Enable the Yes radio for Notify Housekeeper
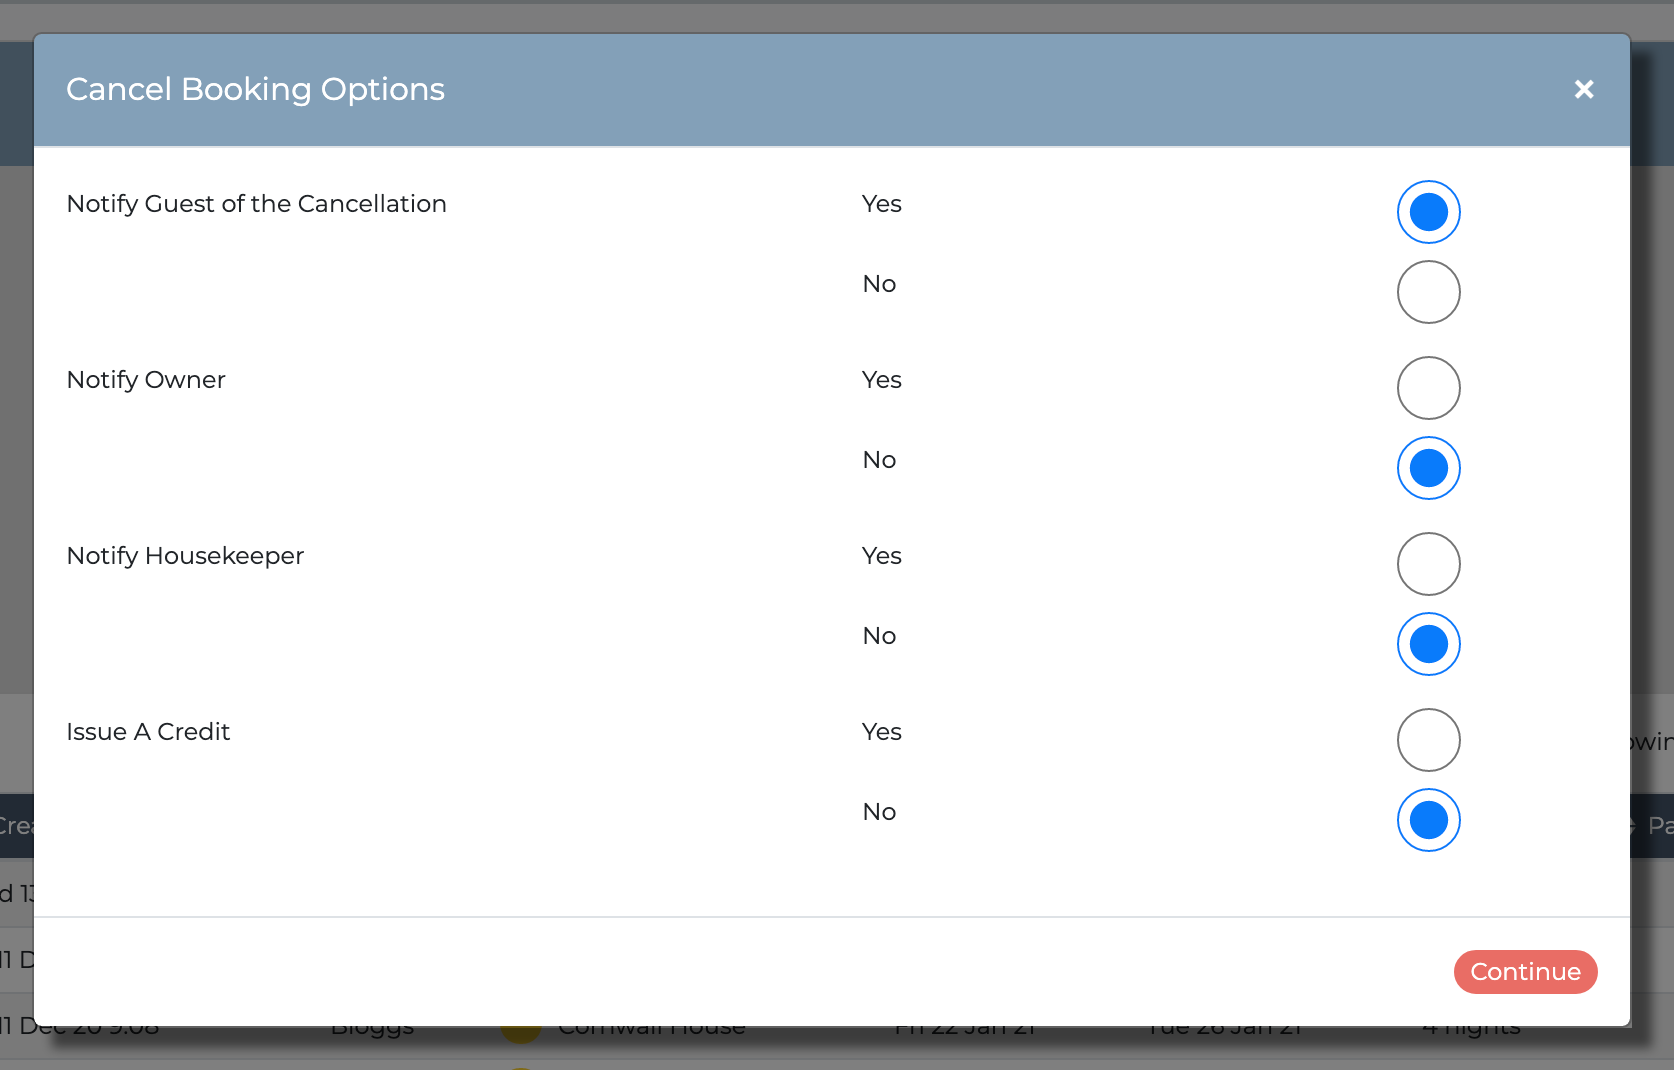 pyautogui.click(x=1428, y=564)
